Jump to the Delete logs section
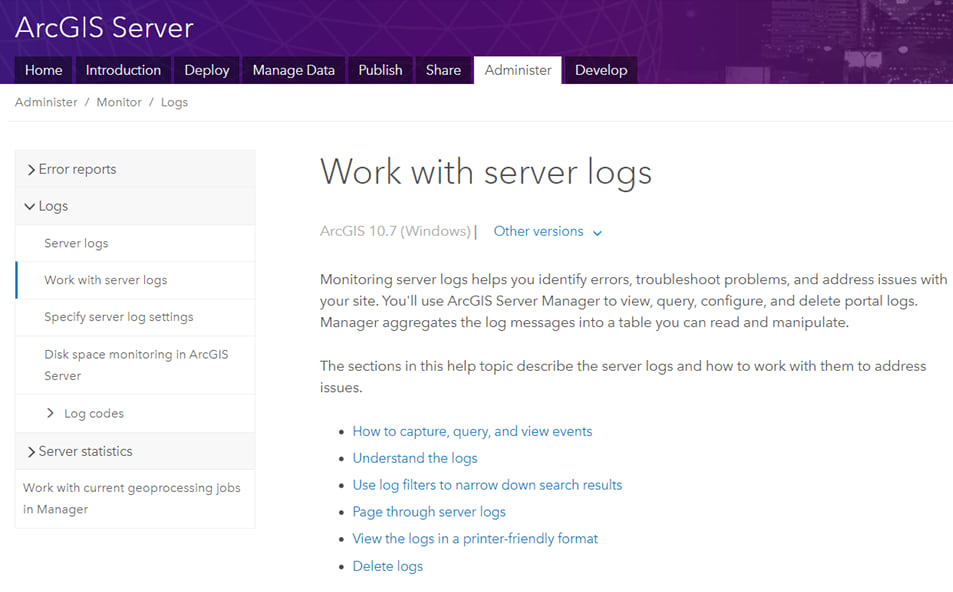This screenshot has width=953, height=592. point(388,566)
